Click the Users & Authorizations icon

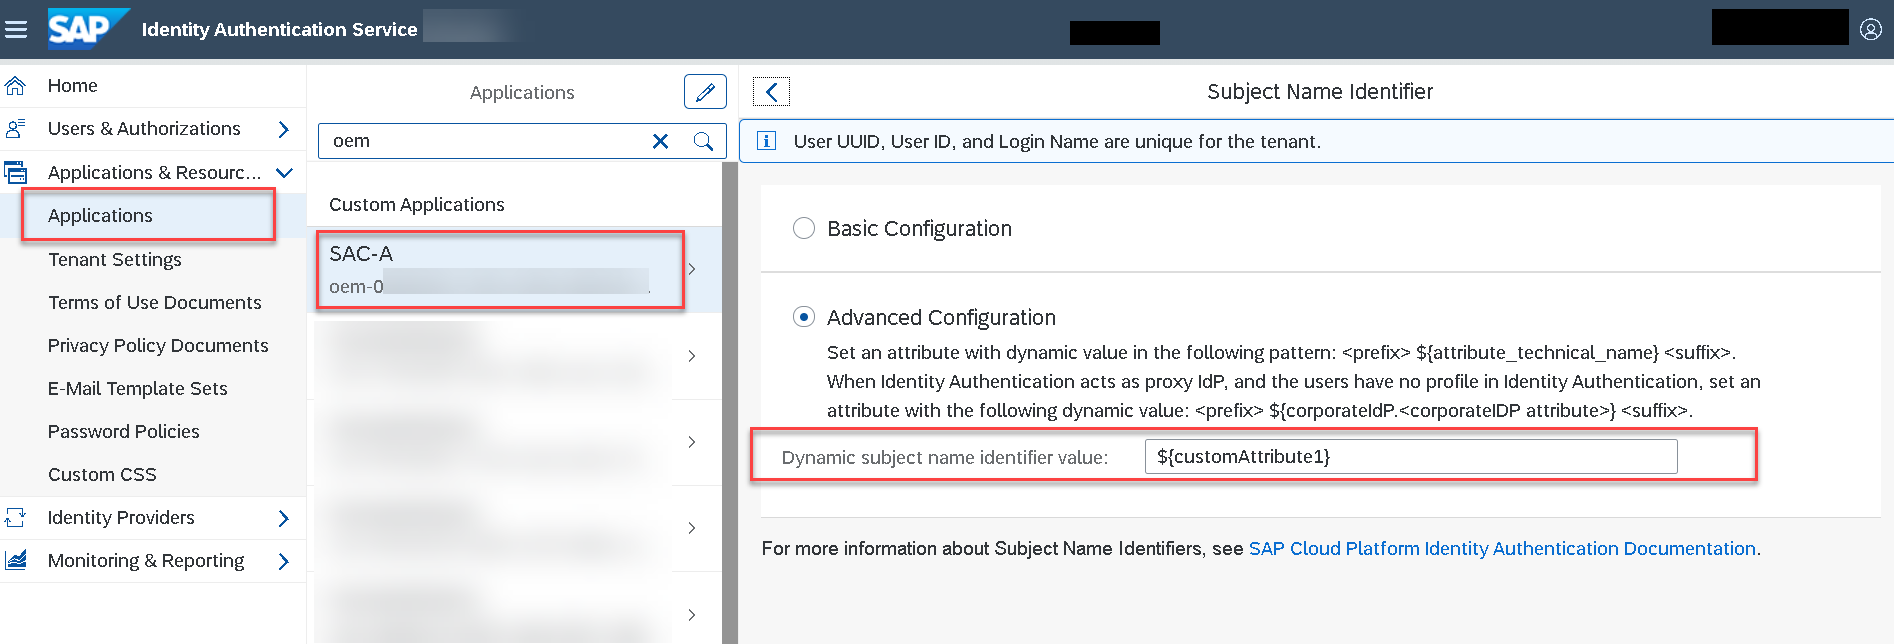click(x=15, y=128)
